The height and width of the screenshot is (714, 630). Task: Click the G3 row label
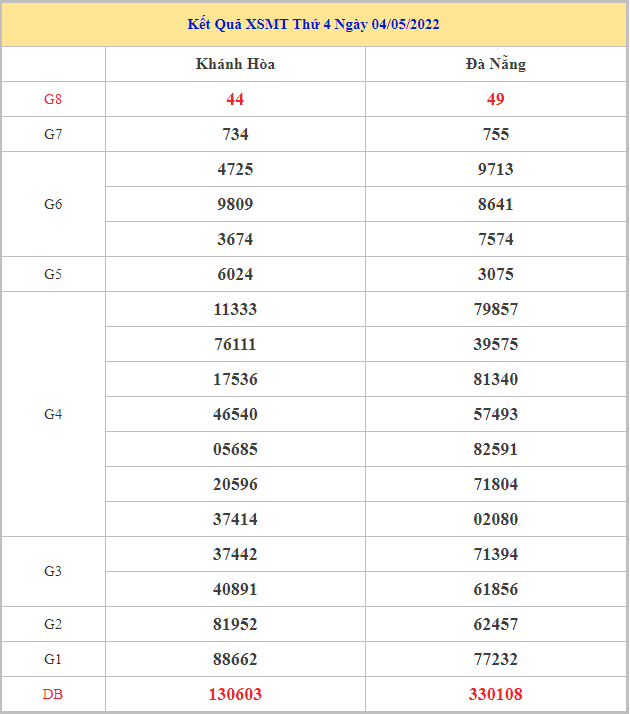(x=53, y=571)
